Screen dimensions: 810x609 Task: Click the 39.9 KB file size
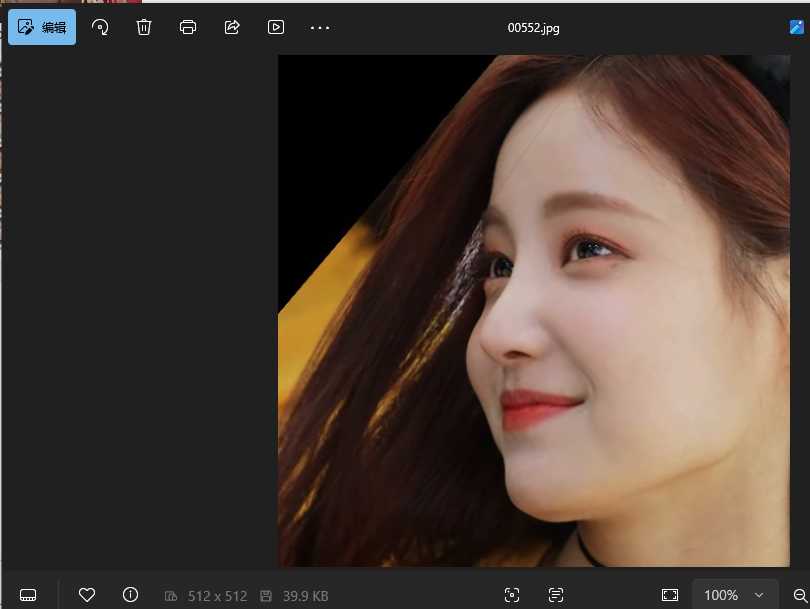pos(305,596)
